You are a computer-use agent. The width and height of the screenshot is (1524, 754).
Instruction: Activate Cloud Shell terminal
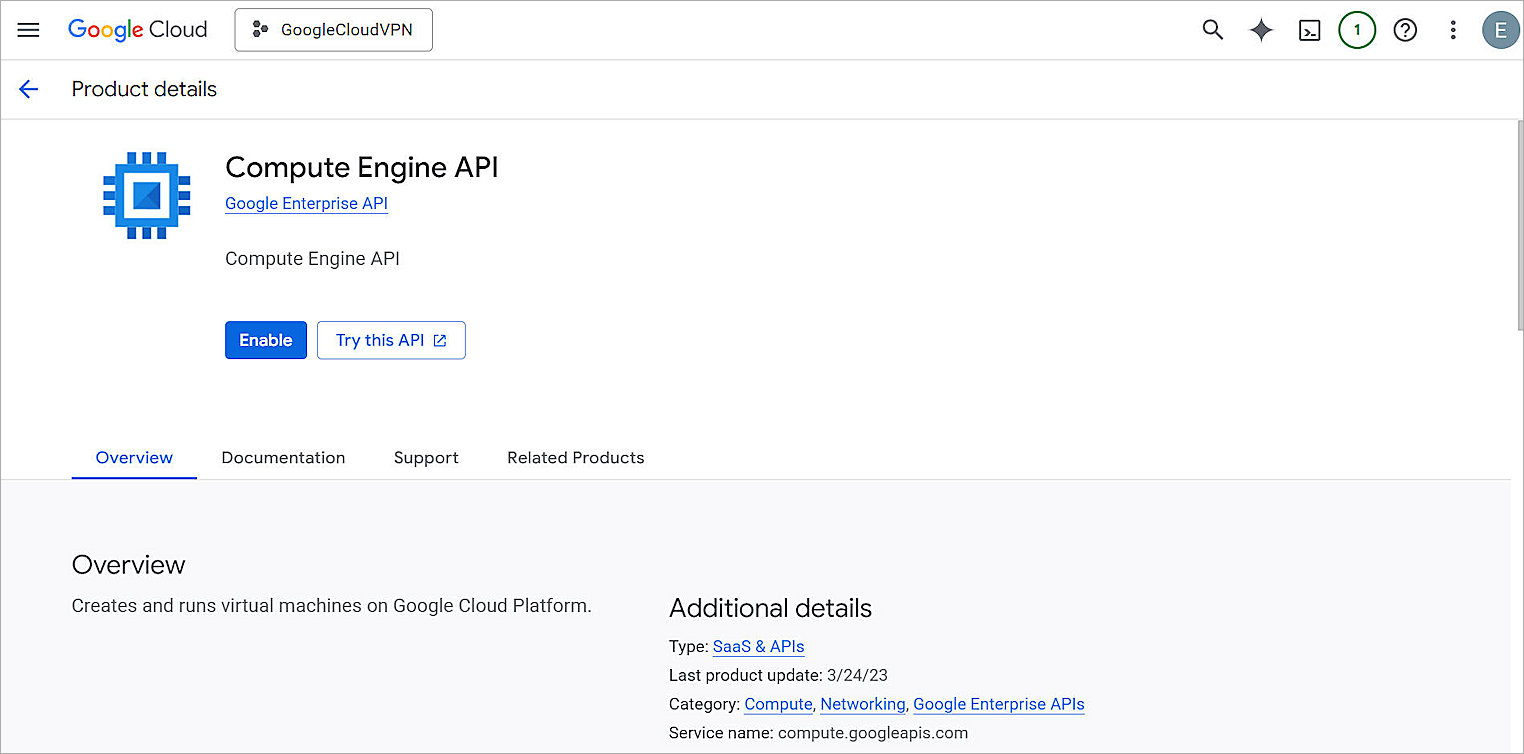(1309, 30)
